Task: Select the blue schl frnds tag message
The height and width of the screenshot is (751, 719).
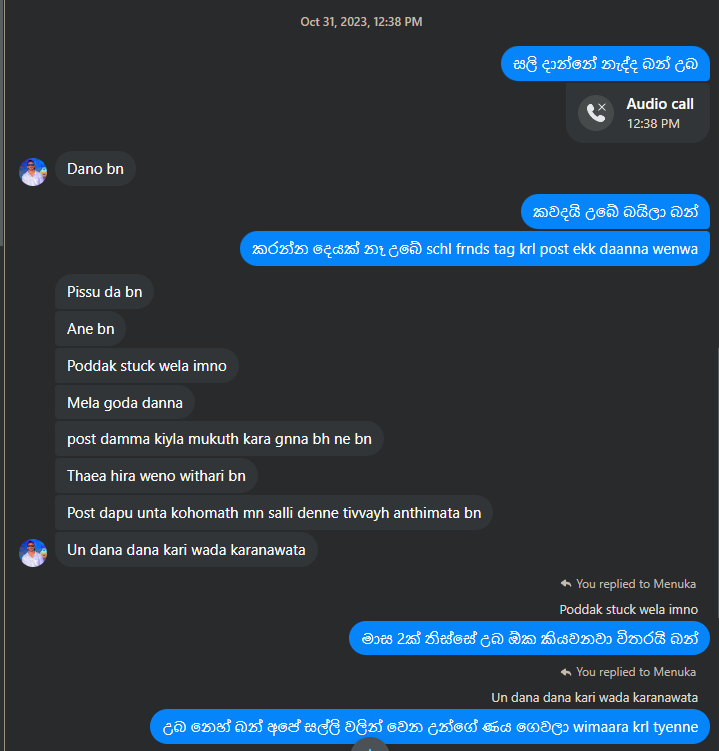Action: [475, 249]
